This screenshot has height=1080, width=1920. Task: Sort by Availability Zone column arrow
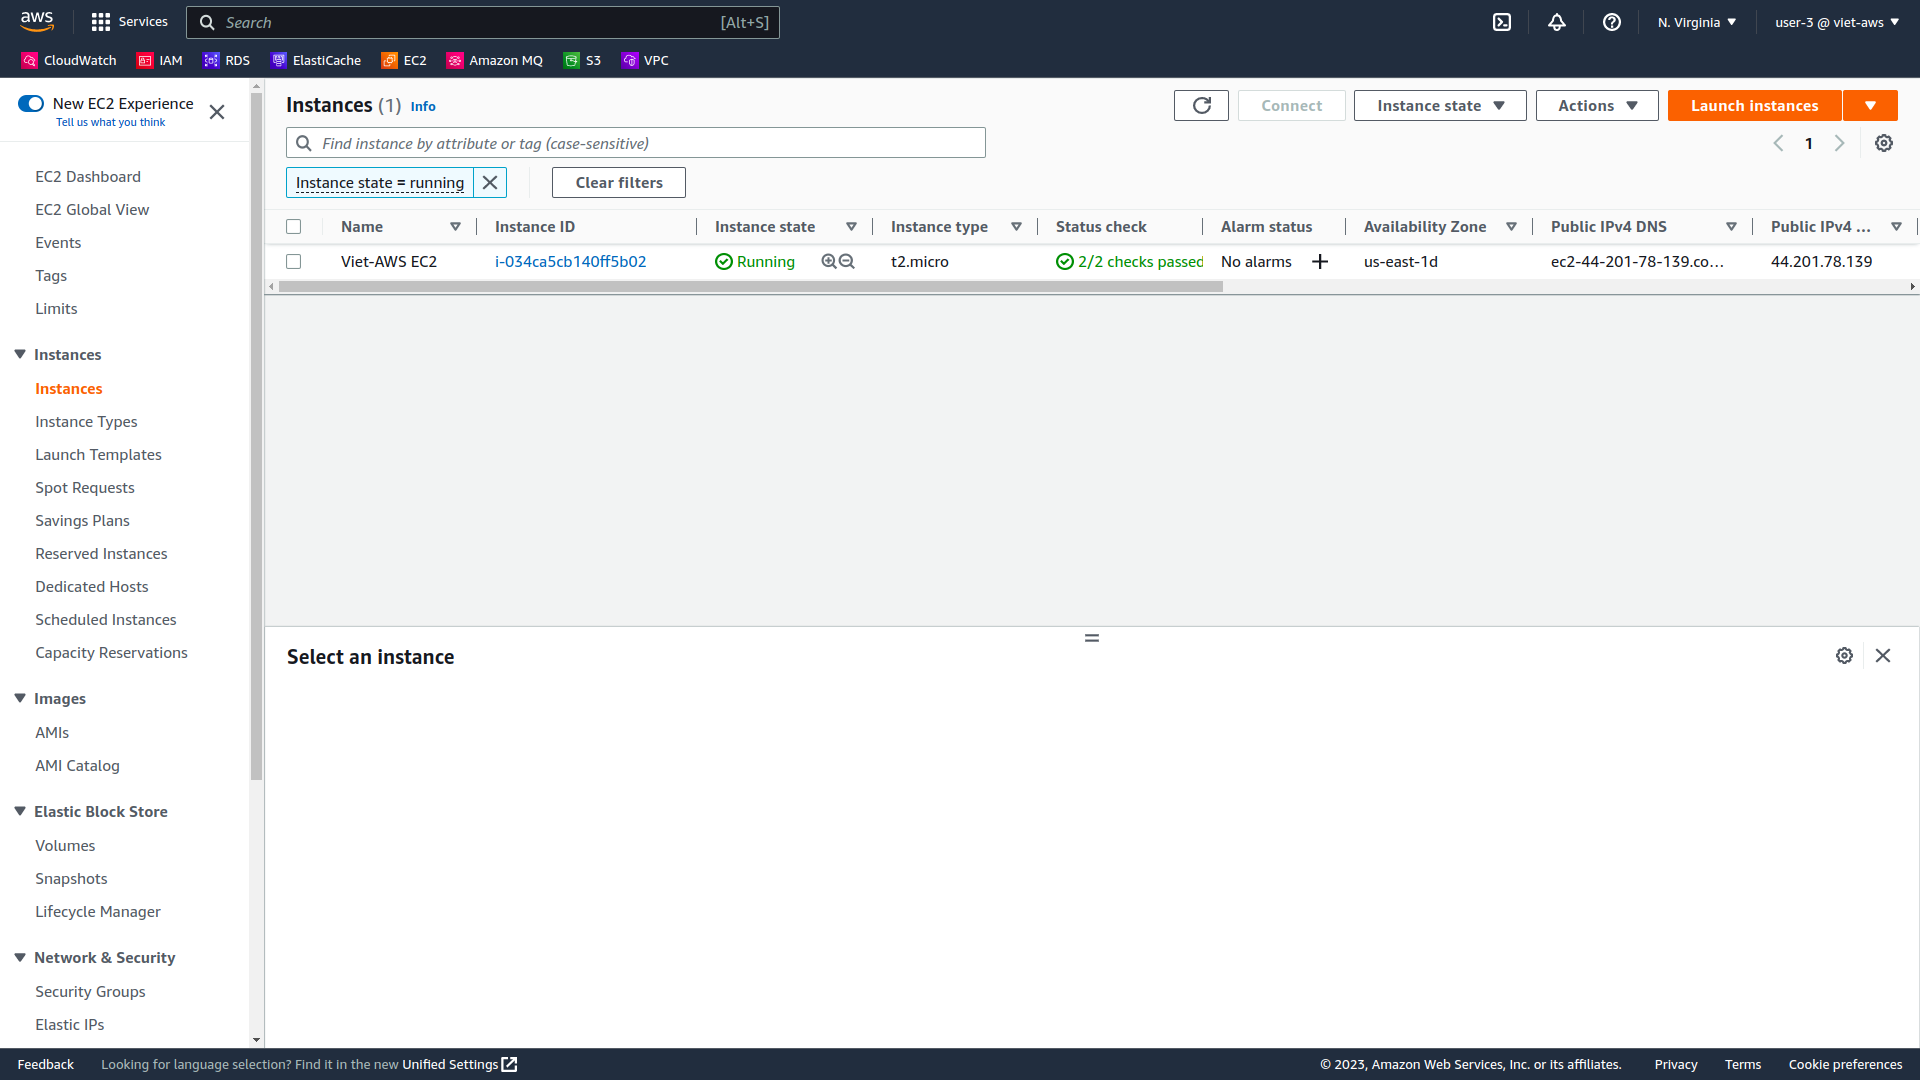tap(1511, 227)
